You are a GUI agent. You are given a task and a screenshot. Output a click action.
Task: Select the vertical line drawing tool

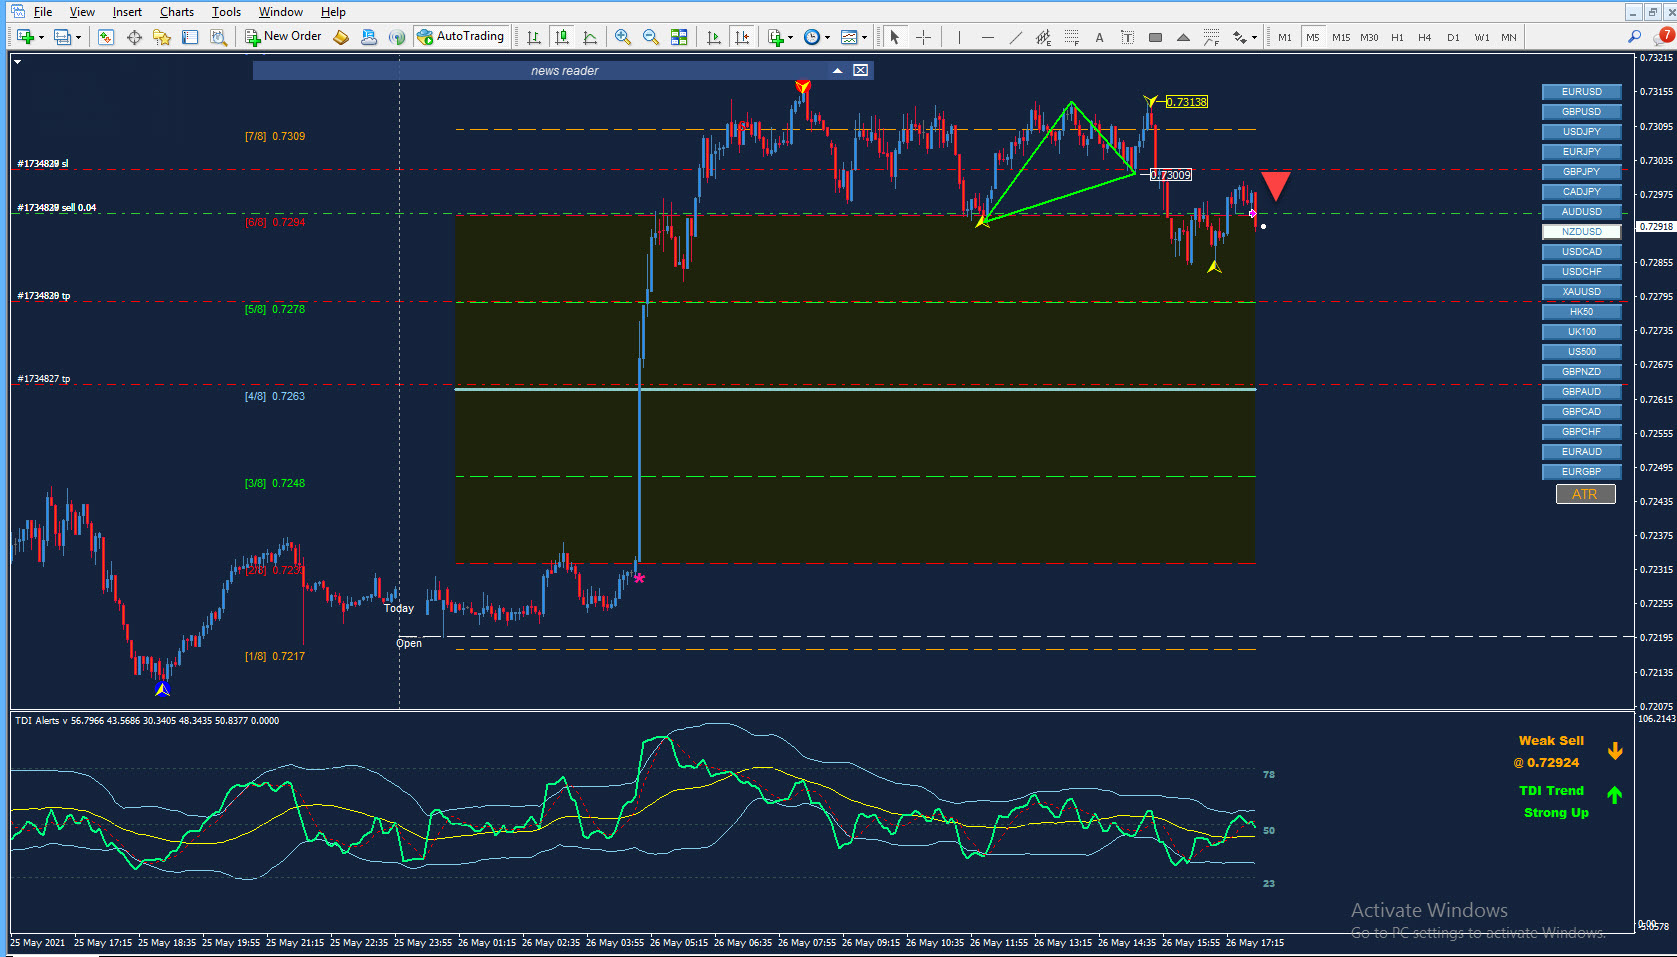(959, 37)
